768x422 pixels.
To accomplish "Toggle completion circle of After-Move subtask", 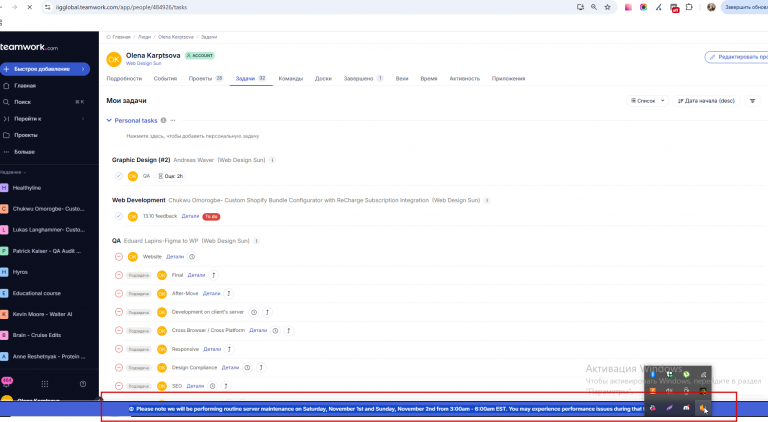I will click(x=119, y=294).
